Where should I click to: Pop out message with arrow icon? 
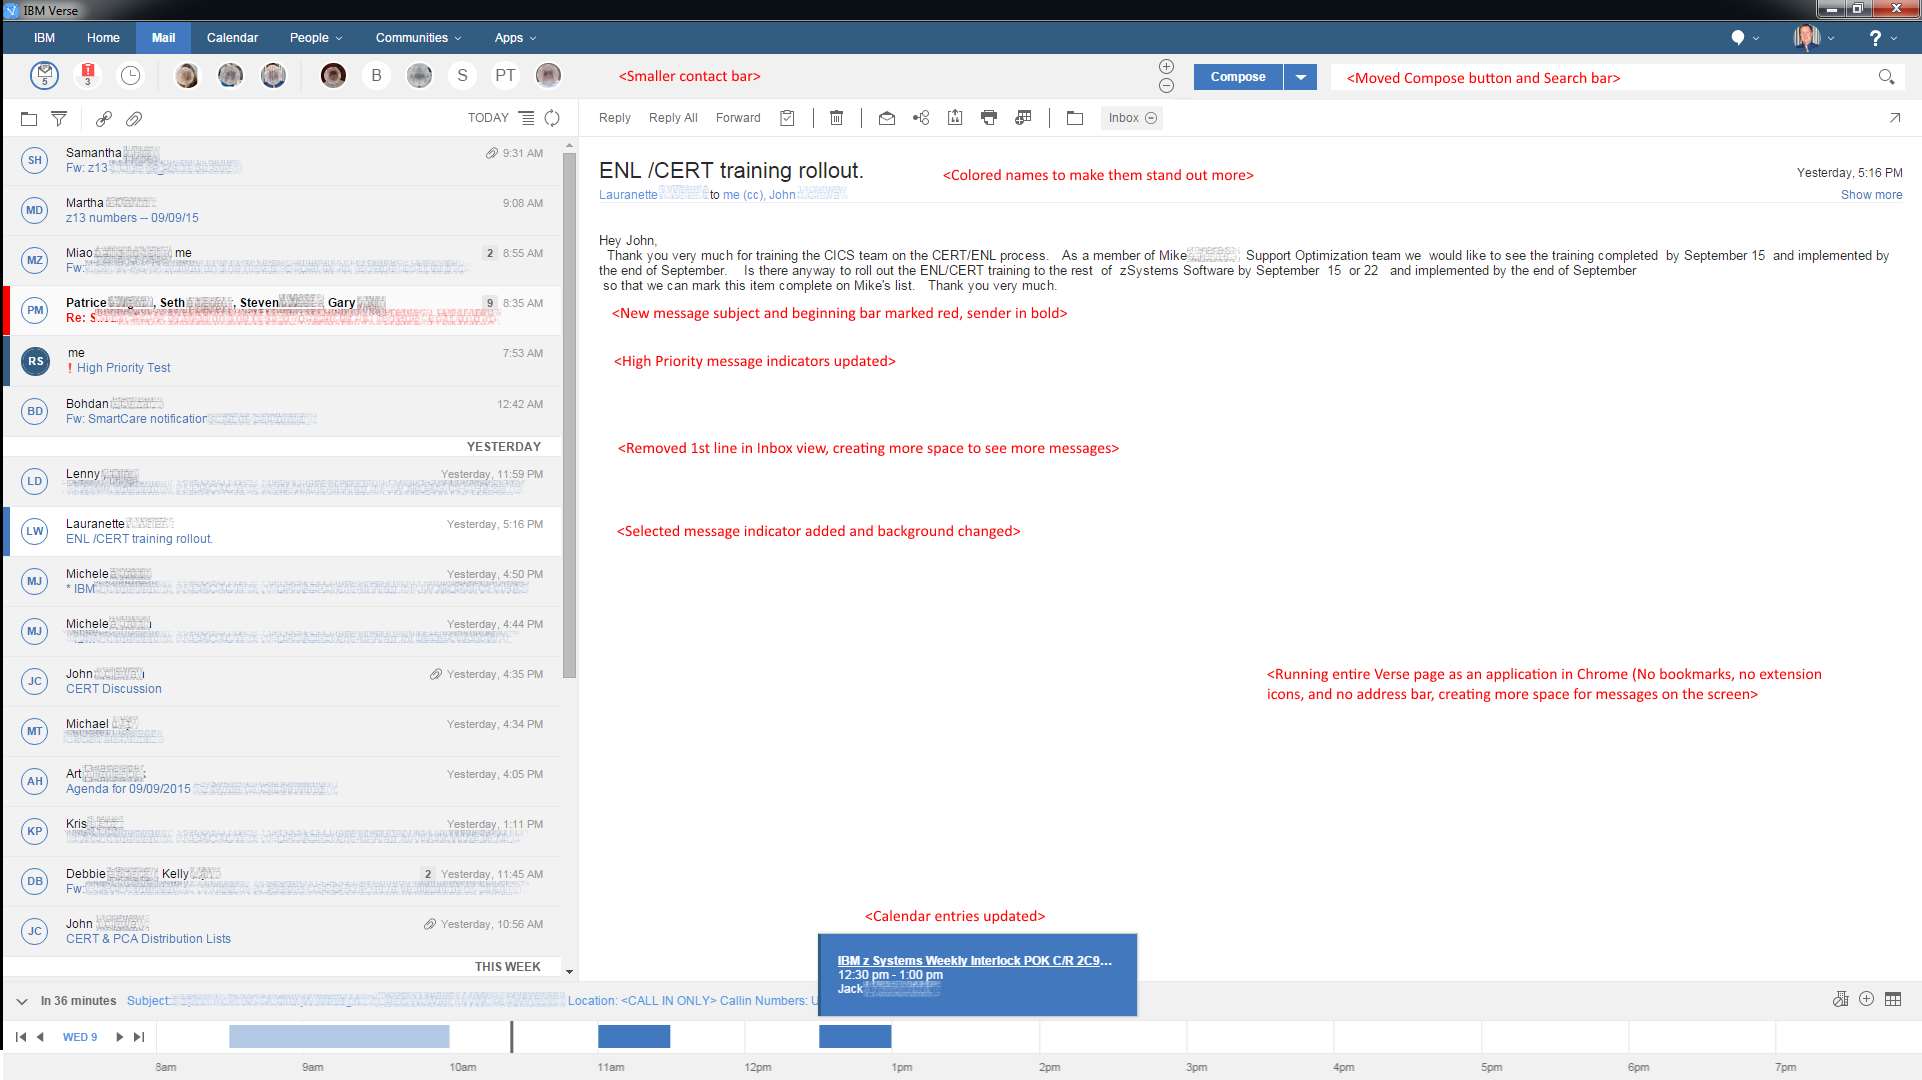1895,118
